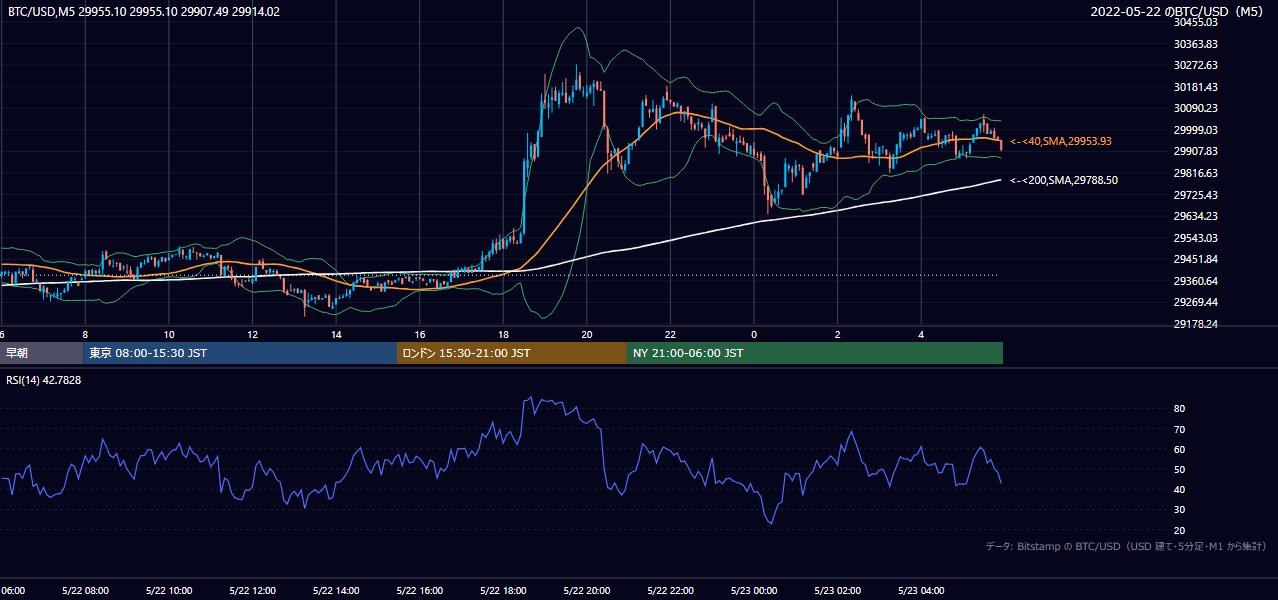Click hour label 12 under price chart
This screenshot has height=600, width=1278.
point(252,335)
